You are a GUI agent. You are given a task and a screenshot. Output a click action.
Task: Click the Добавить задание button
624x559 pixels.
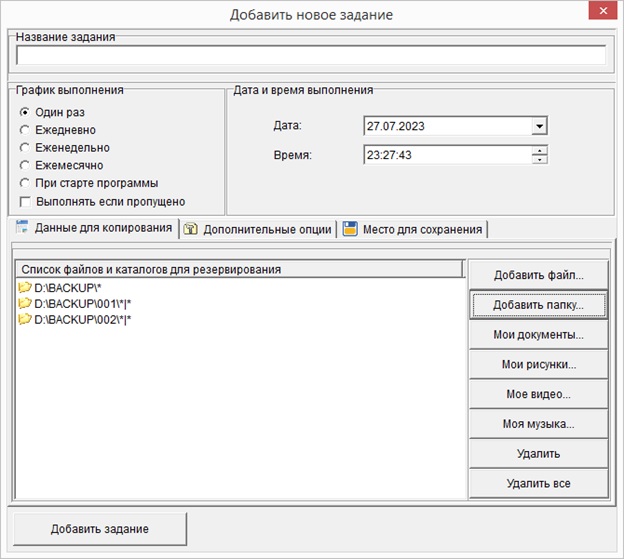(100, 529)
